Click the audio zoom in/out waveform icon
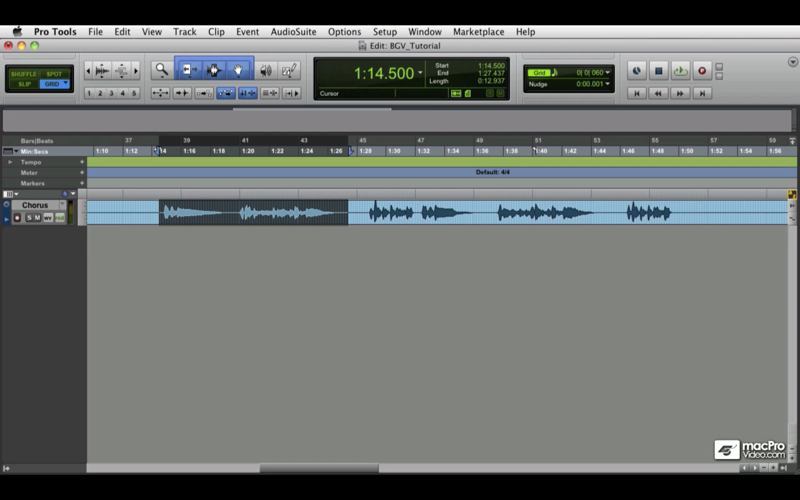This screenshot has height=500, width=800. (102, 70)
